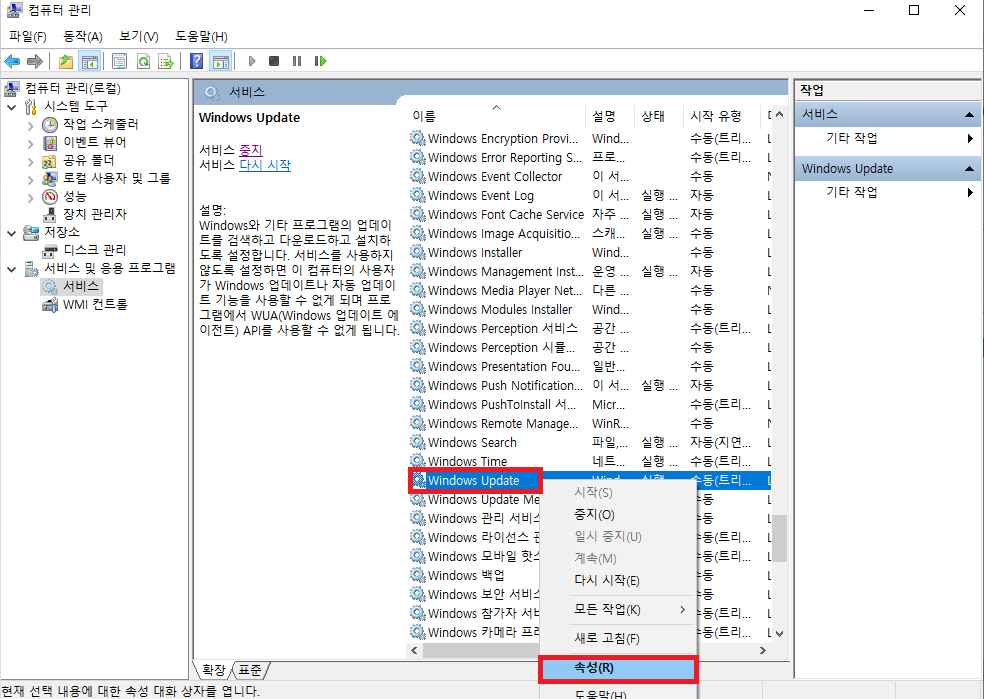The height and width of the screenshot is (699, 984).
Task: Collapse the 시스템 도구 node
Action: coord(11,107)
